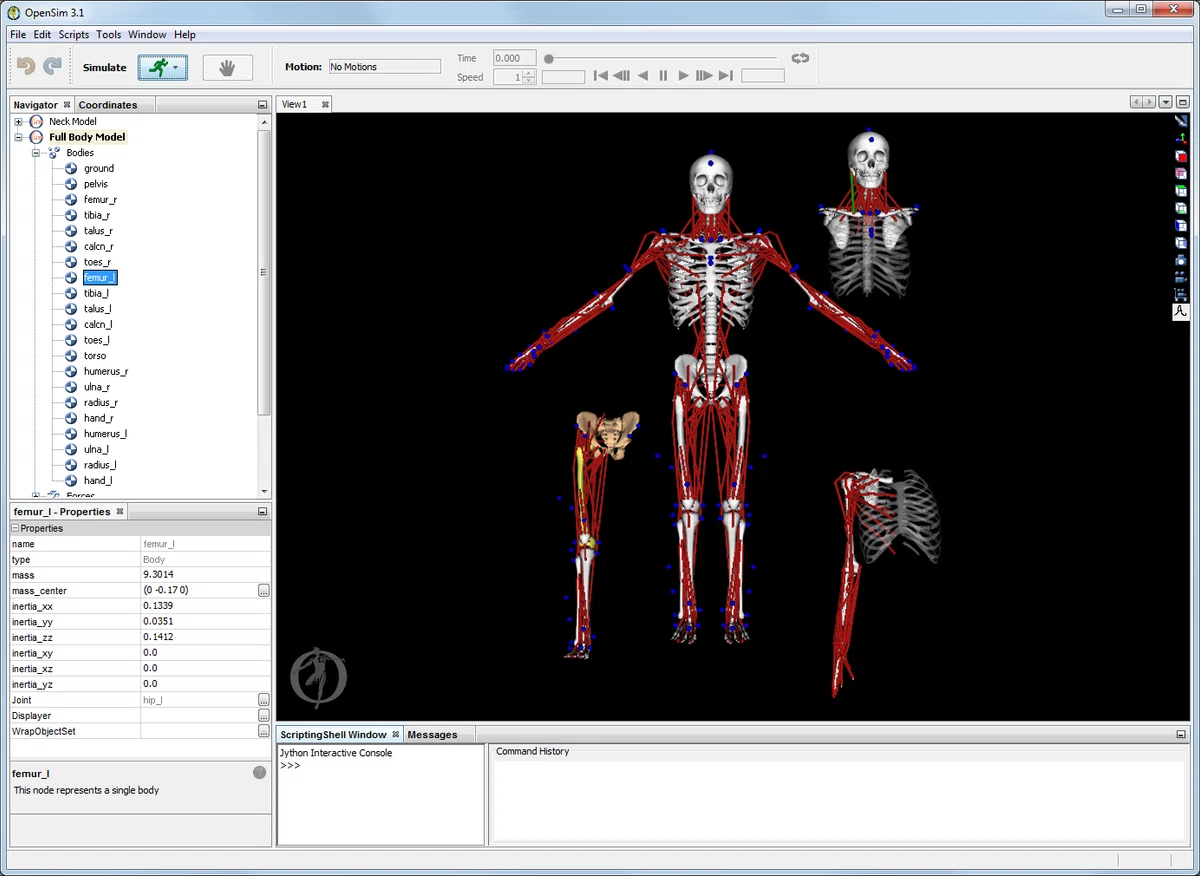Viewport: 1200px width, 876px height.
Task: Play the motion forward
Action: (683, 76)
